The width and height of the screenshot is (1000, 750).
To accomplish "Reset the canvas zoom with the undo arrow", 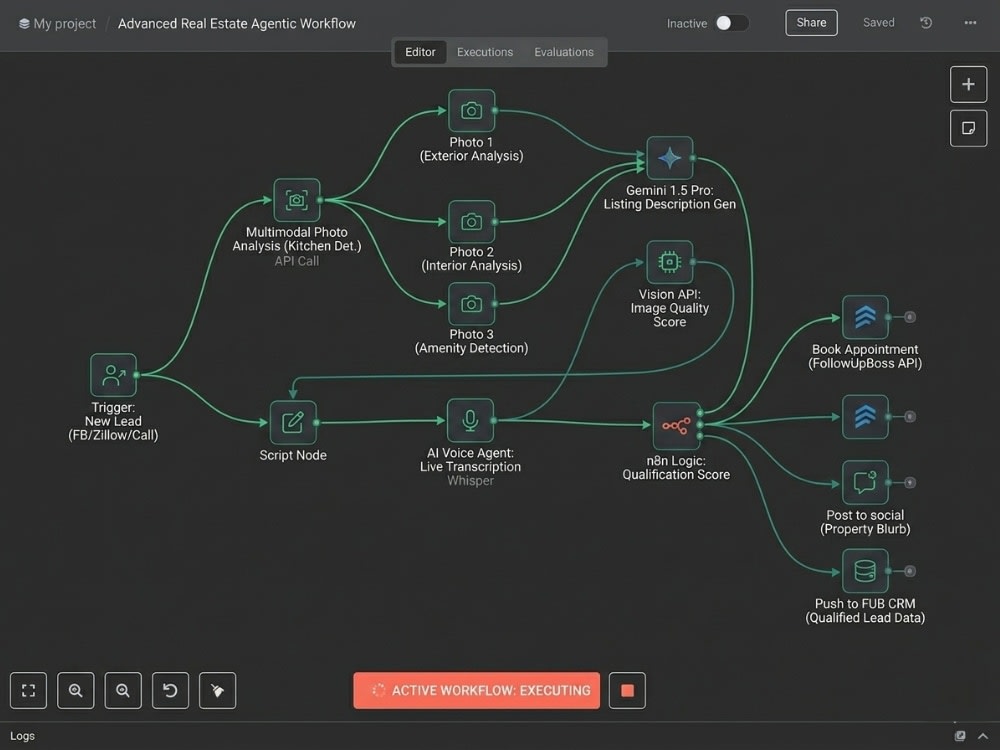I will pos(170,691).
